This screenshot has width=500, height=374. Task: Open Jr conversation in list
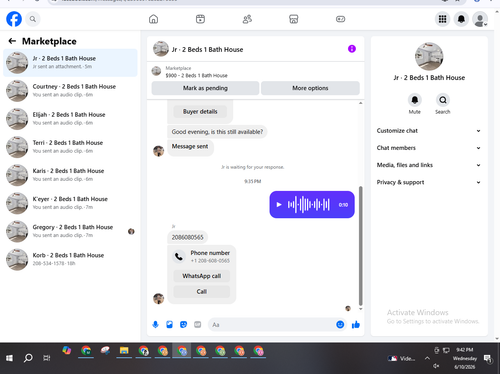click(70, 63)
